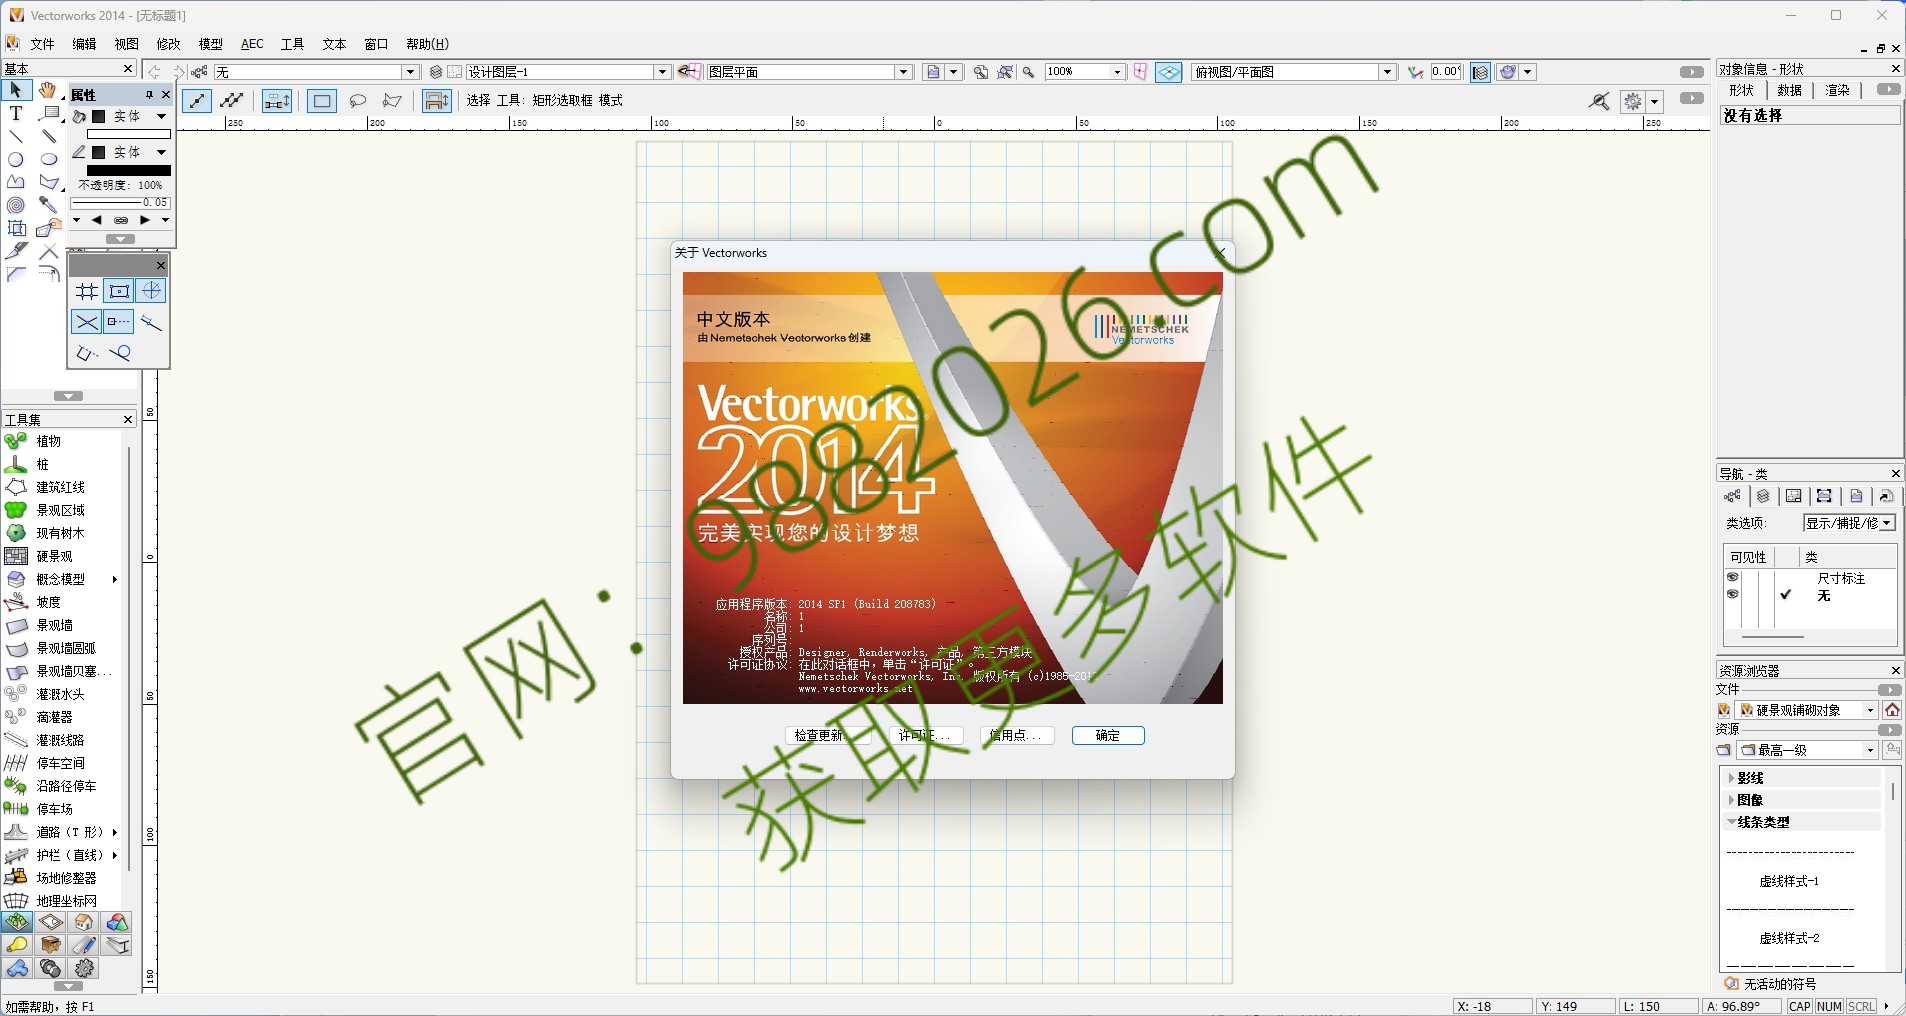
Task: Click the 信用点 credits button in About dialog
Action: click(x=1017, y=735)
